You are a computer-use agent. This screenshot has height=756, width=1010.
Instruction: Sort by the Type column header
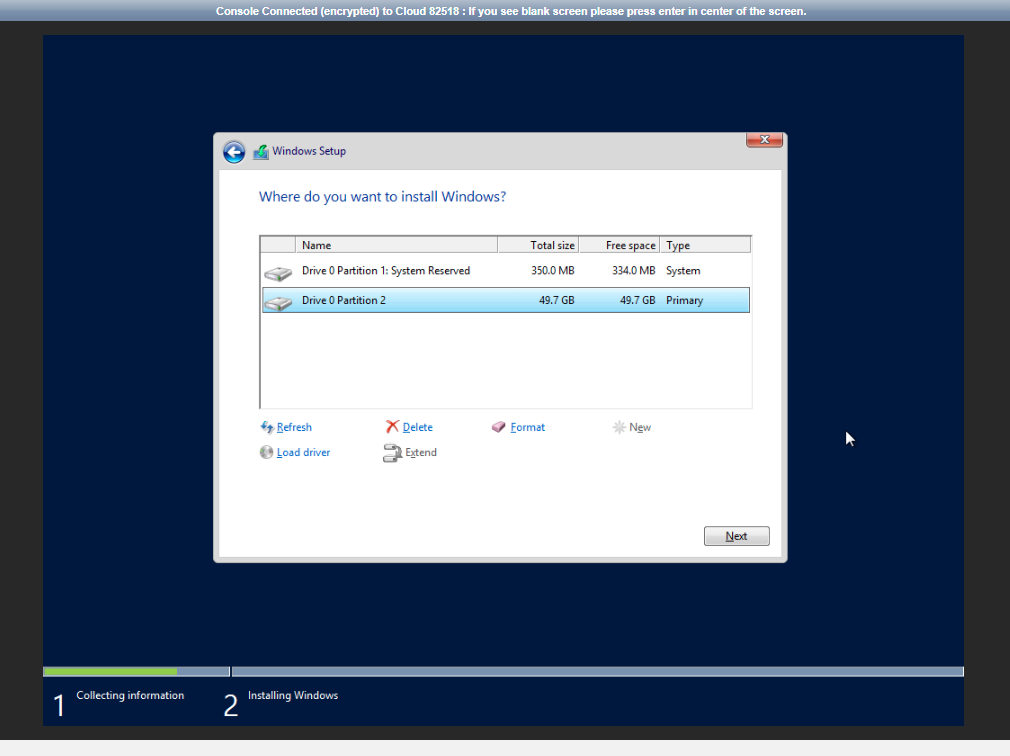pyautogui.click(x=705, y=245)
